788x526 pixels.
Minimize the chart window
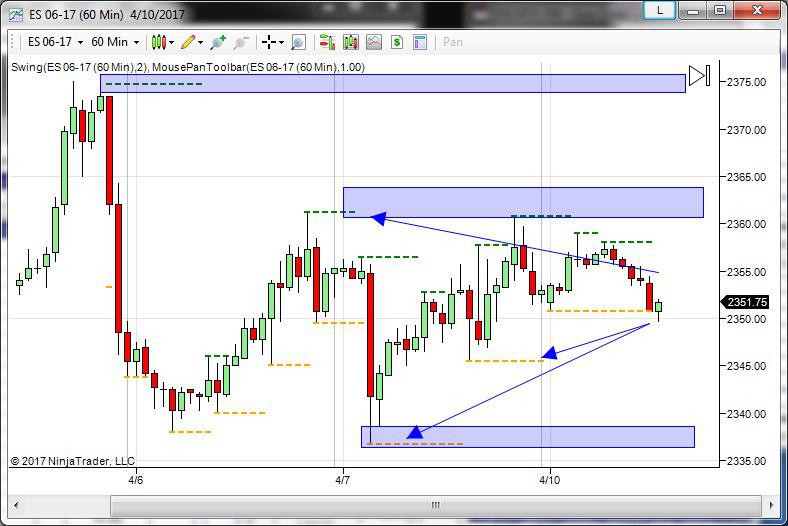693,10
